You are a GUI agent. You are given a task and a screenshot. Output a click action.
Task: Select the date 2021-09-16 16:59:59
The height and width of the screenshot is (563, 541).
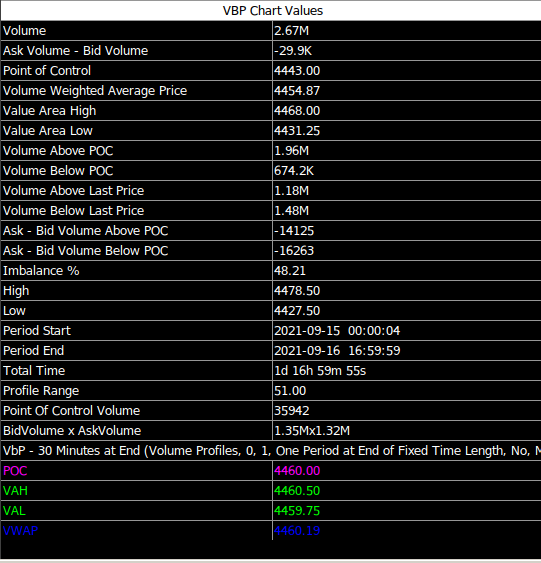[337, 351]
